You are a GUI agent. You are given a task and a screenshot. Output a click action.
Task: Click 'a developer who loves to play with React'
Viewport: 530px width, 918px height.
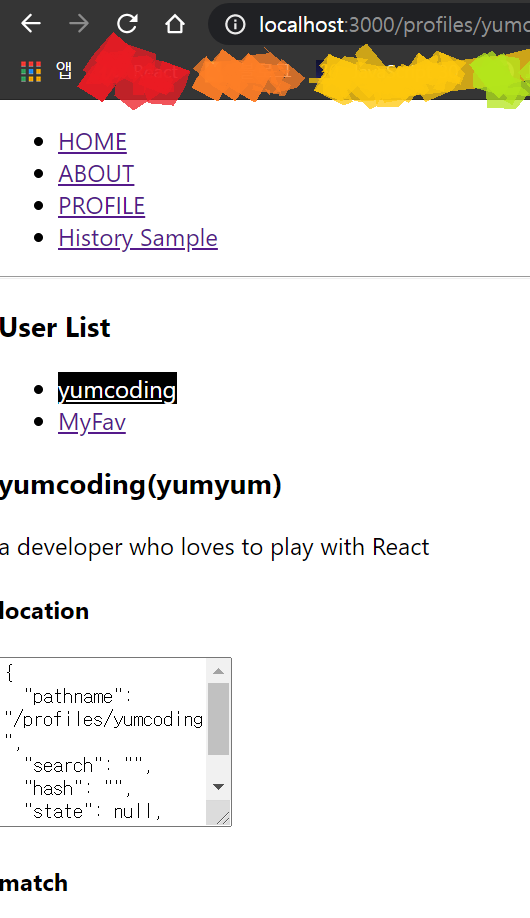[214, 547]
